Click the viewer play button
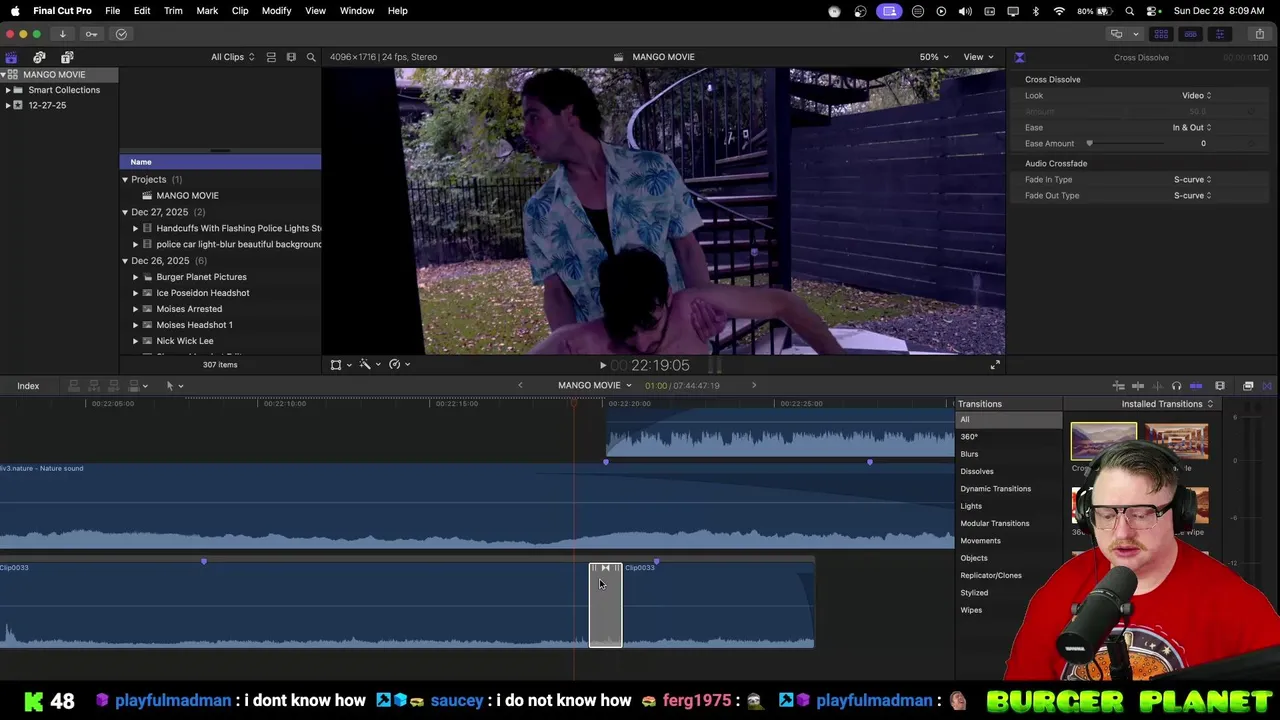Image resolution: width=1280 pixels, height=720 pixels. [602, 366]
